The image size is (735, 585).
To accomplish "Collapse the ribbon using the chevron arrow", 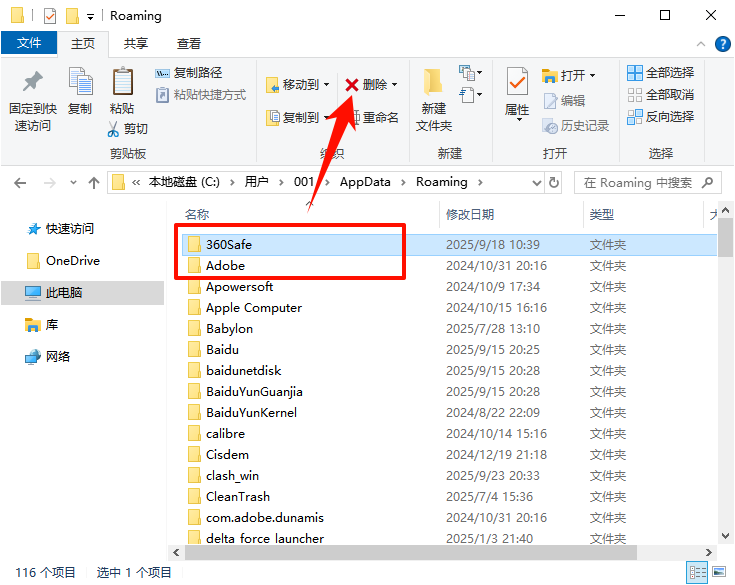I will tap(699, 44).
